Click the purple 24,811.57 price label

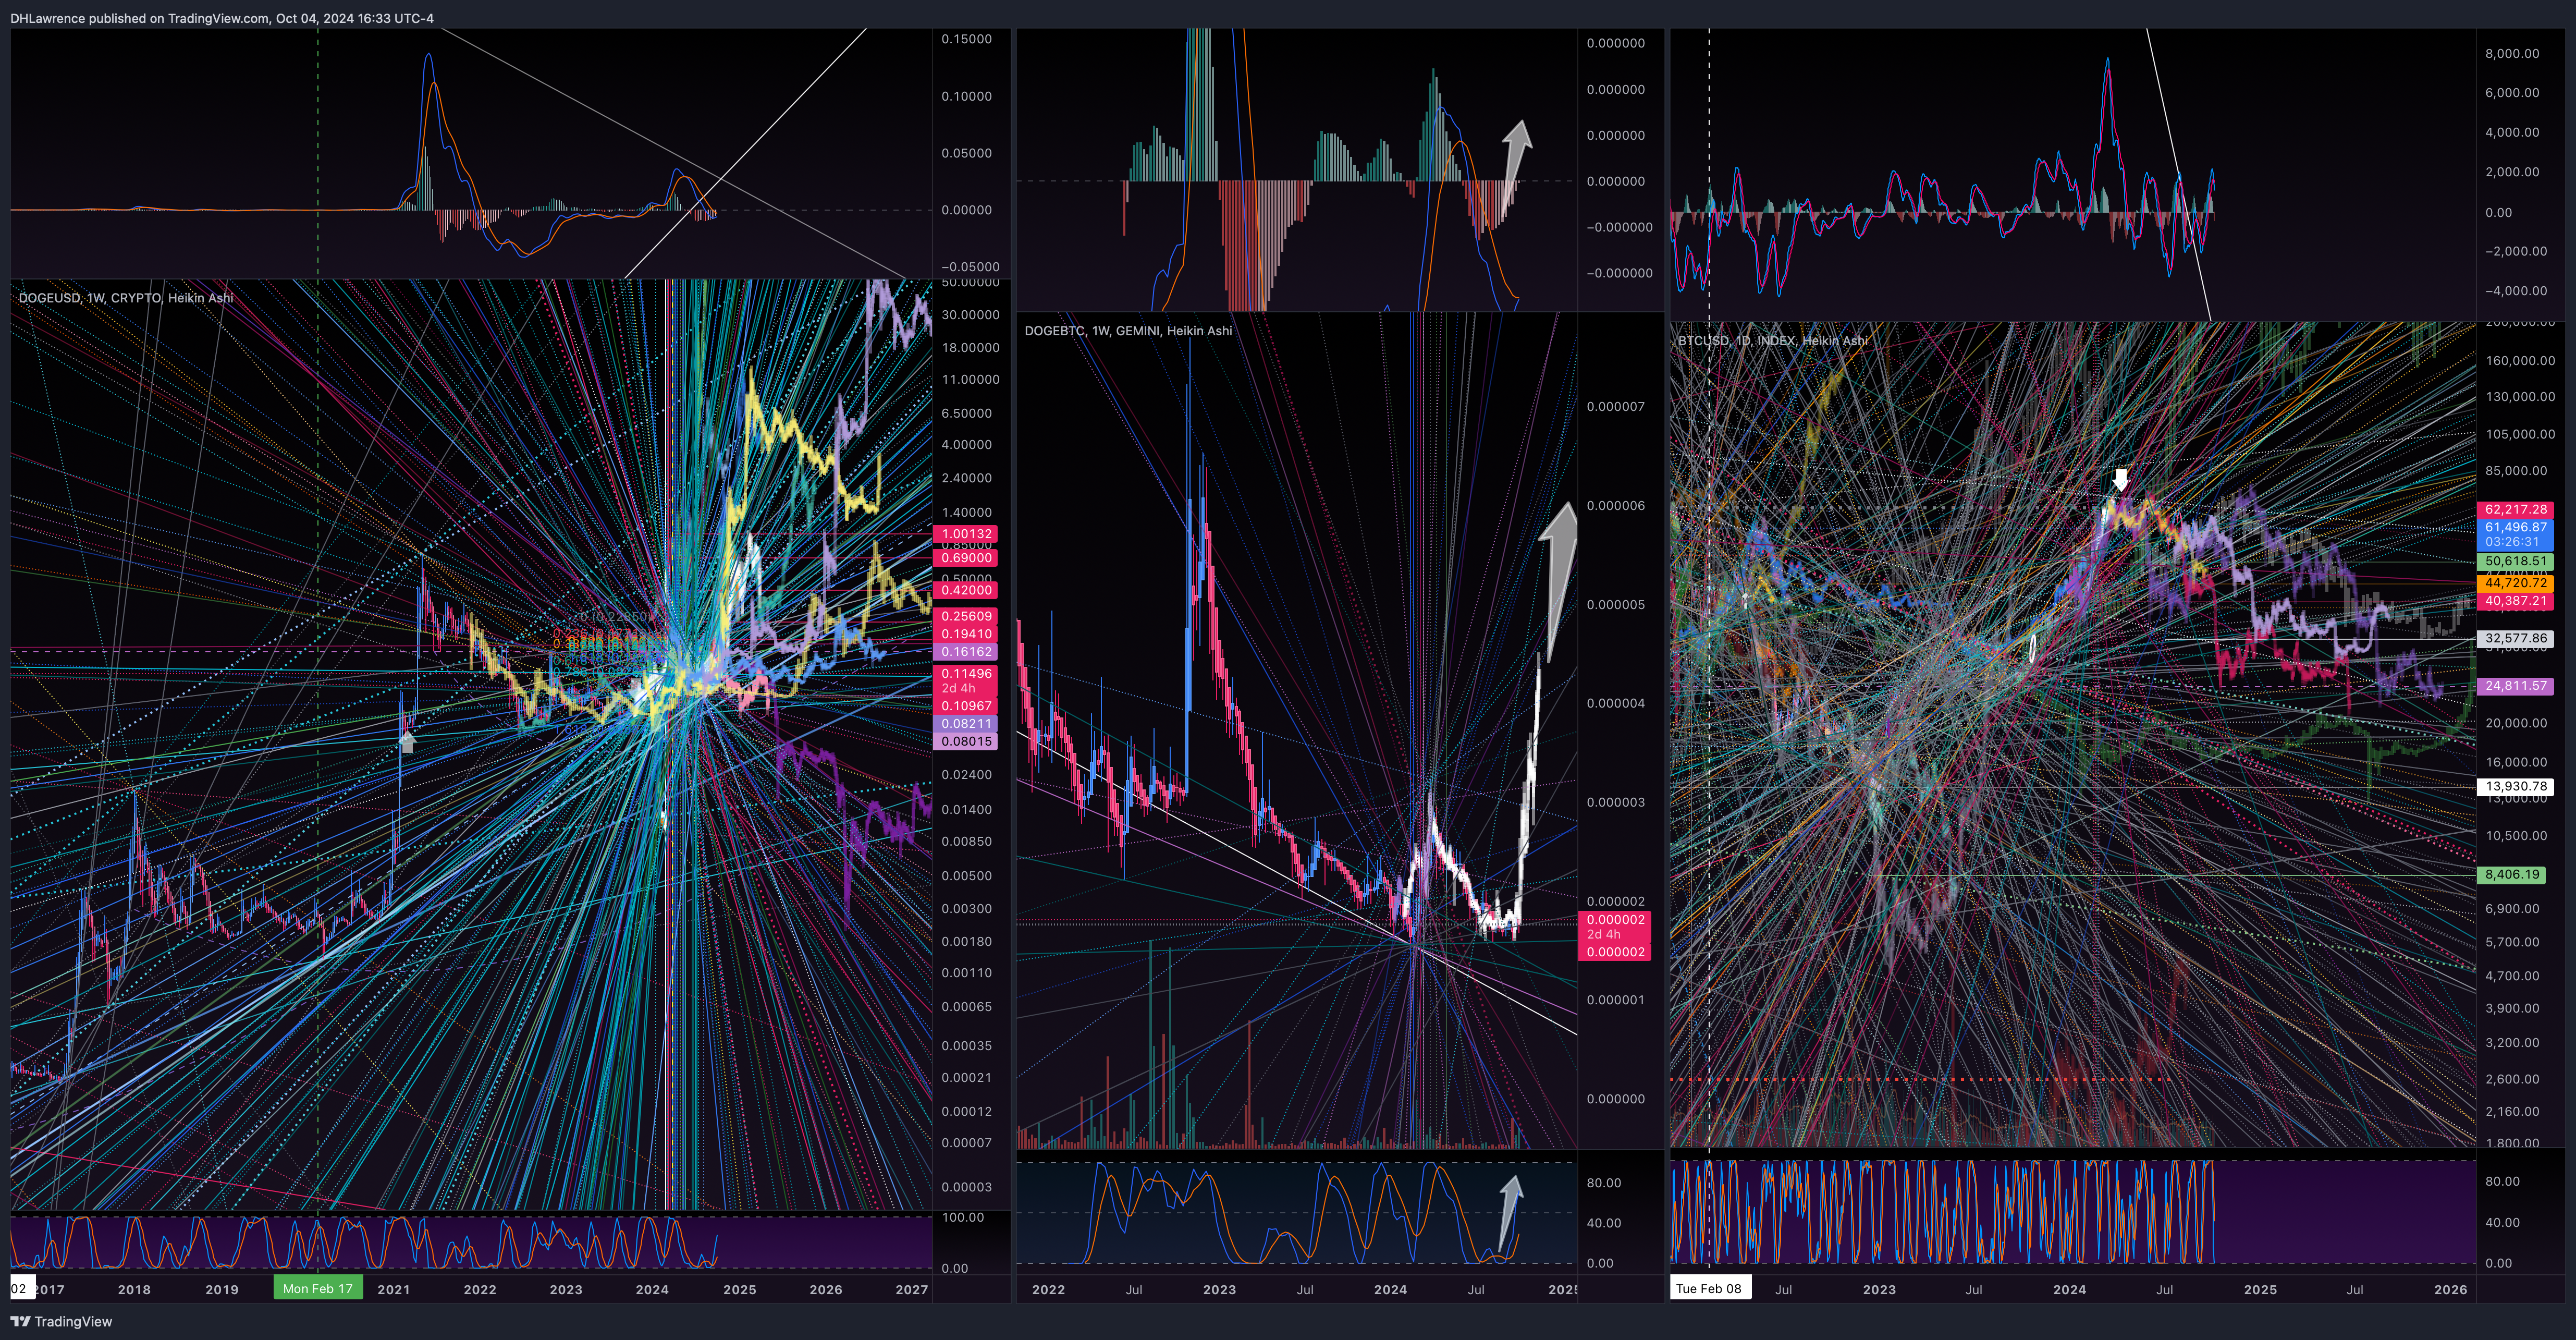(x=2516, y=686)
